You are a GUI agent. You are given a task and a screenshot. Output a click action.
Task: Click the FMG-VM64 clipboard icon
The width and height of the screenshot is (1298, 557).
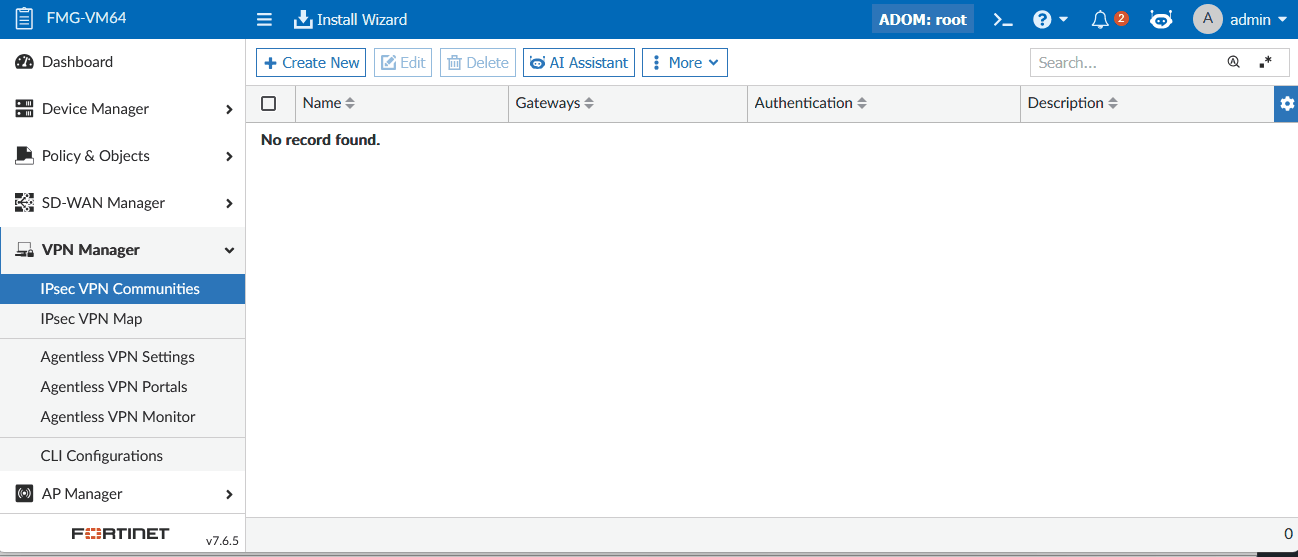[x=24, y=19]
